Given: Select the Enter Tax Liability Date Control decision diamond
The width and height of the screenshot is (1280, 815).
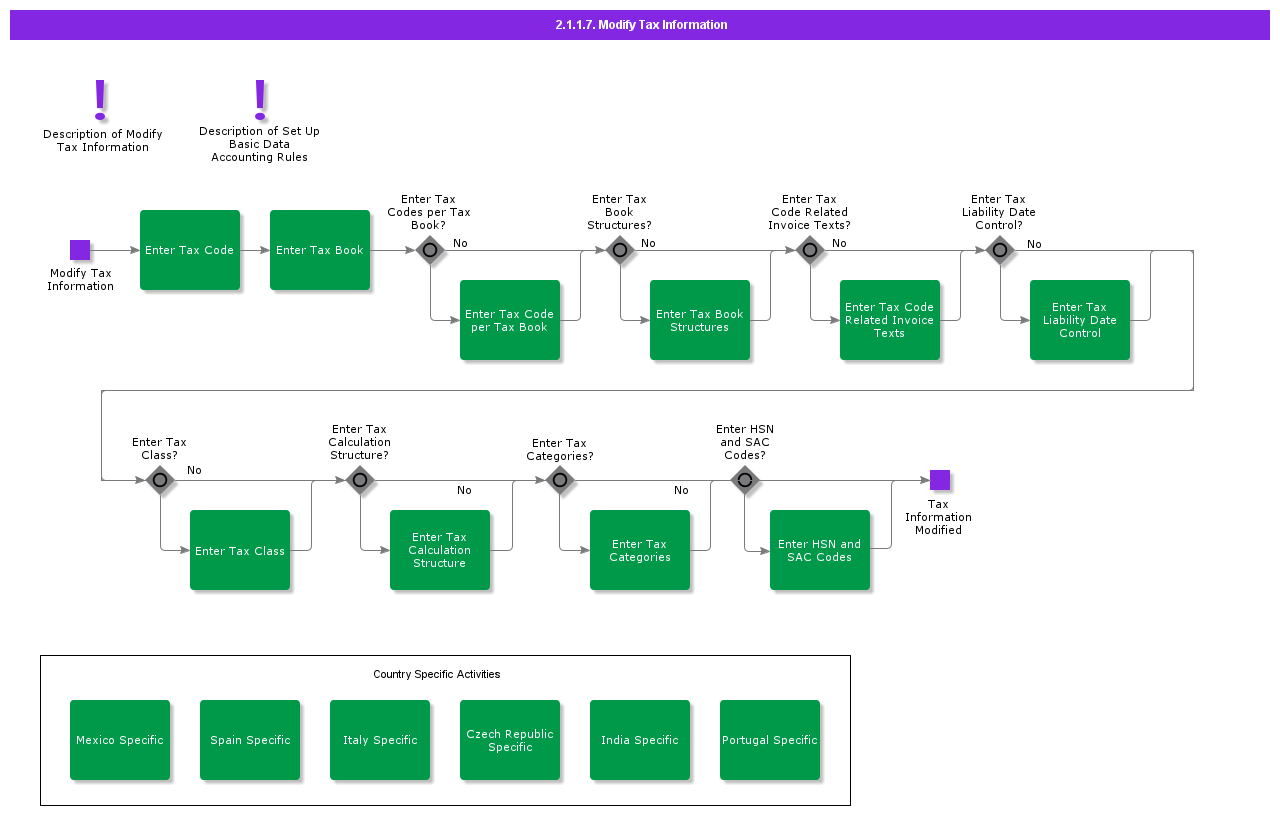Looking at the screenshot, I should [1000, 251].
